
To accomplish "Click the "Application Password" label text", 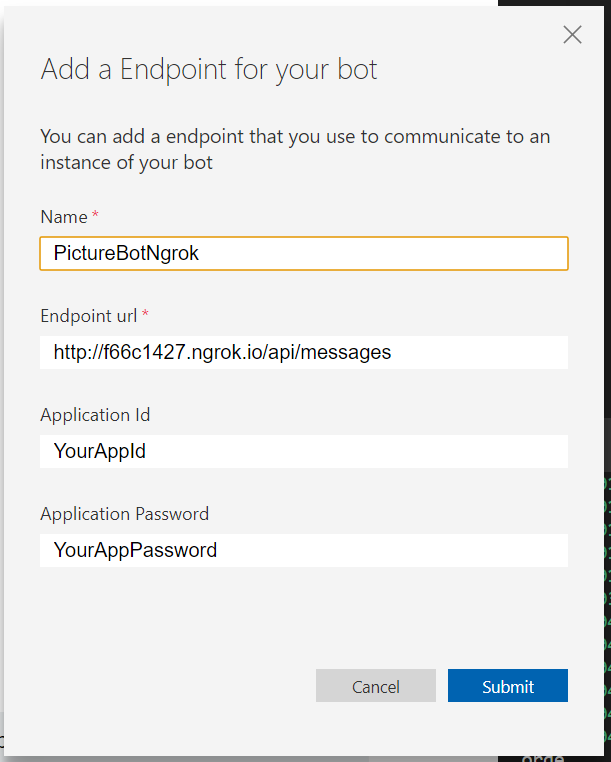I will click(124, 514).
